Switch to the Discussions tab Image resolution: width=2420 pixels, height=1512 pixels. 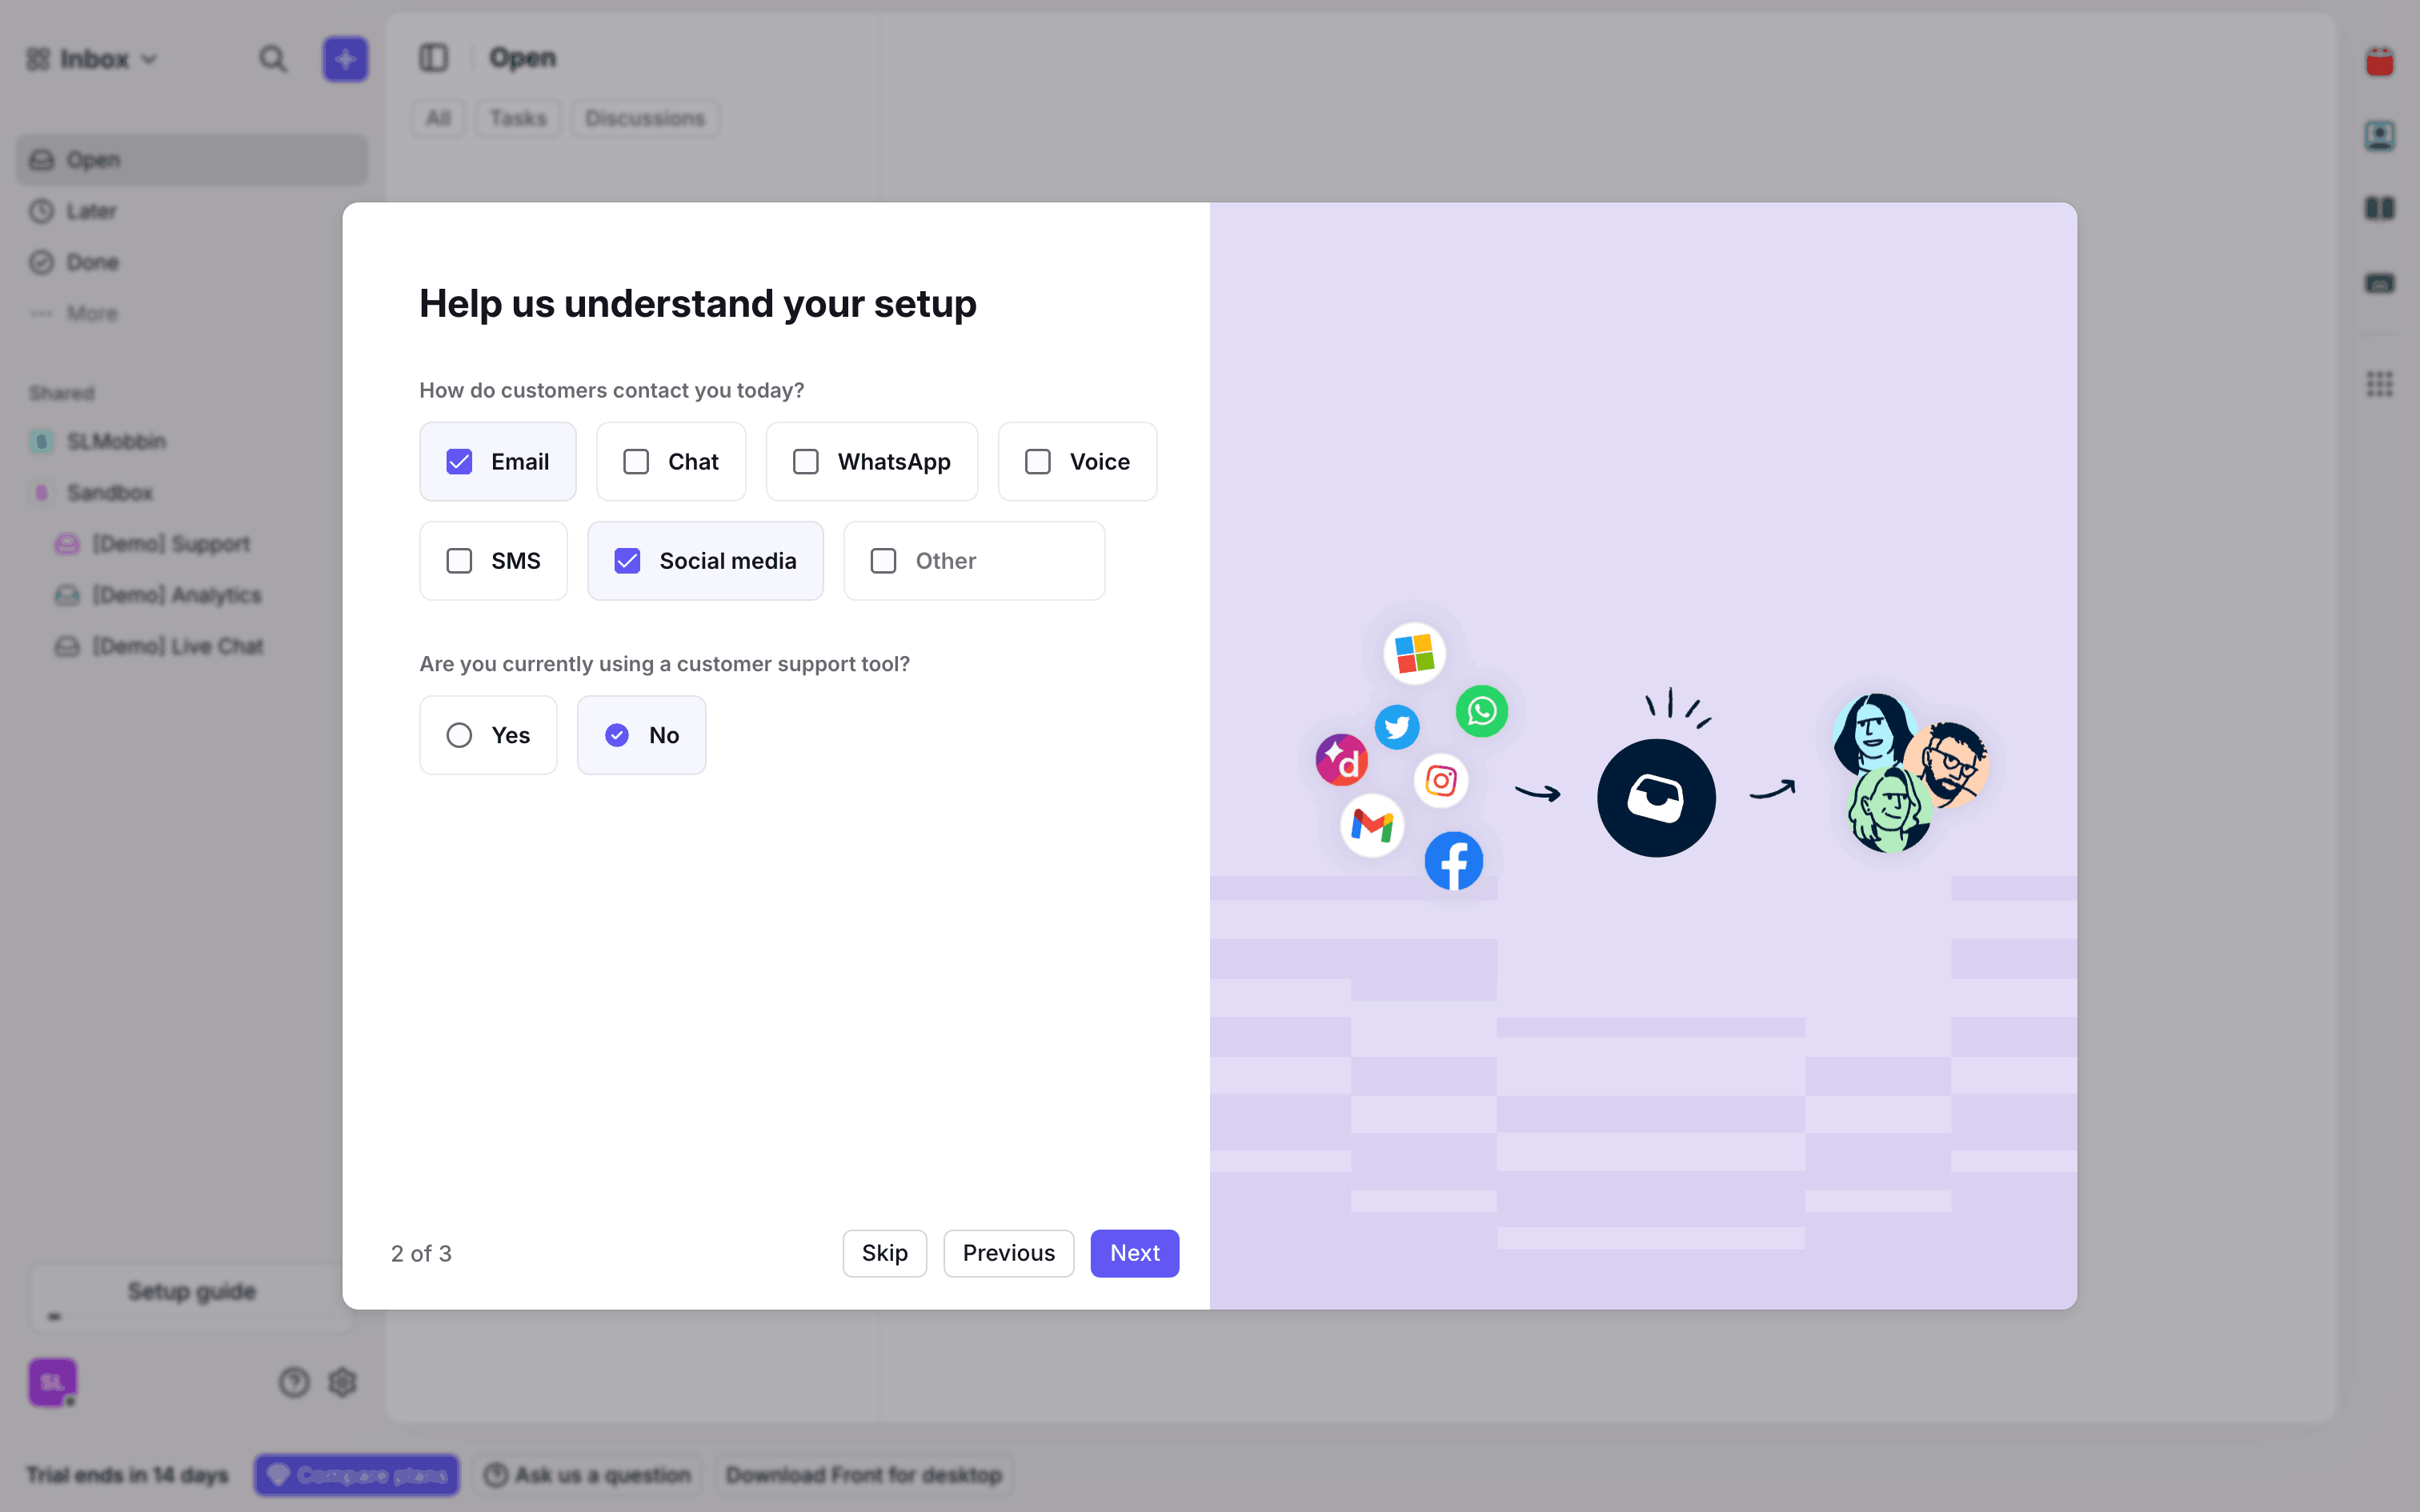[x=645, y=118]
